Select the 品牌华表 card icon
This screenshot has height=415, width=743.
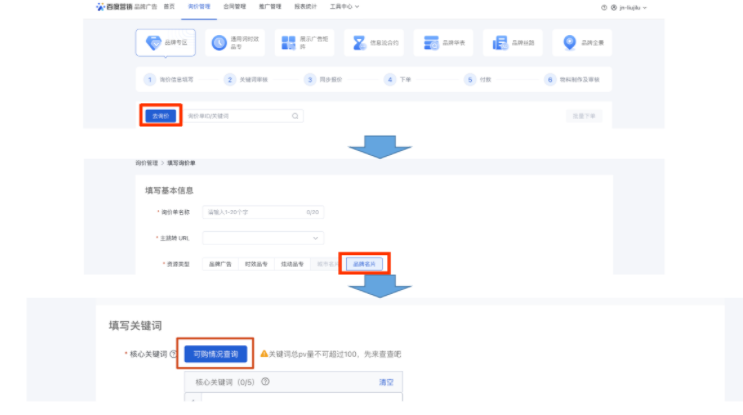point(443,43)
